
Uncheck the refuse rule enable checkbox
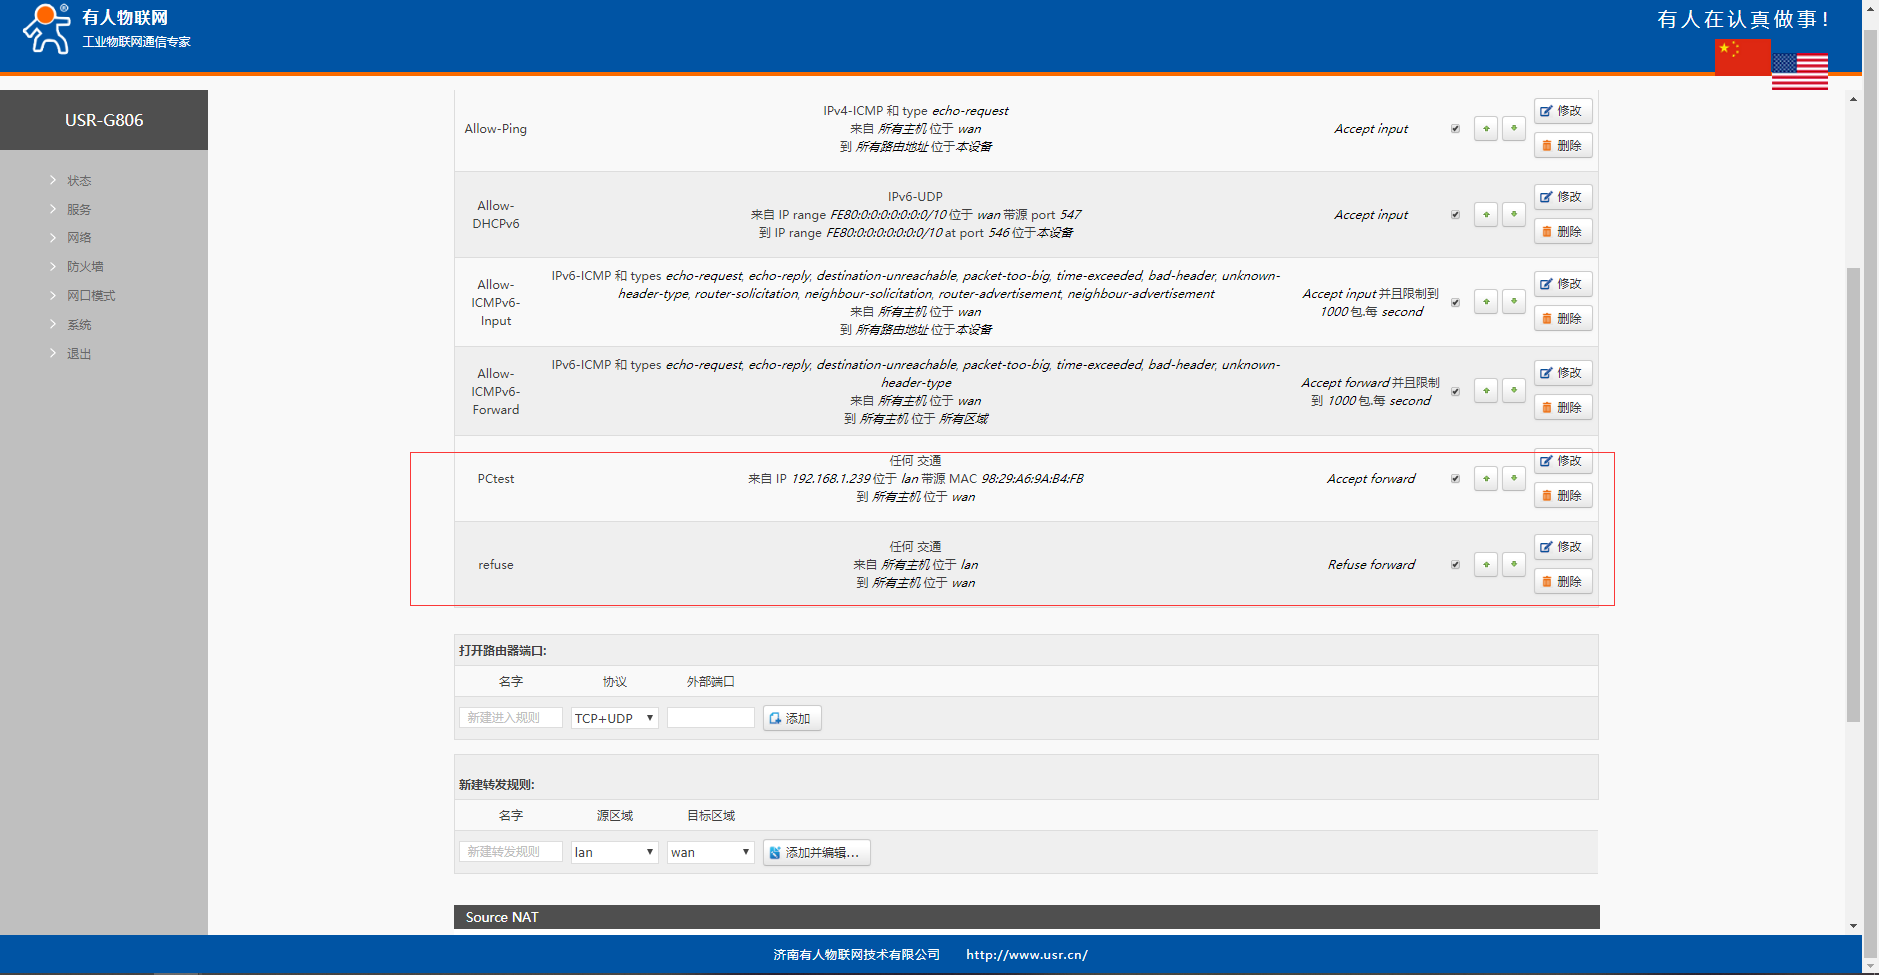tap(1455, 565)
